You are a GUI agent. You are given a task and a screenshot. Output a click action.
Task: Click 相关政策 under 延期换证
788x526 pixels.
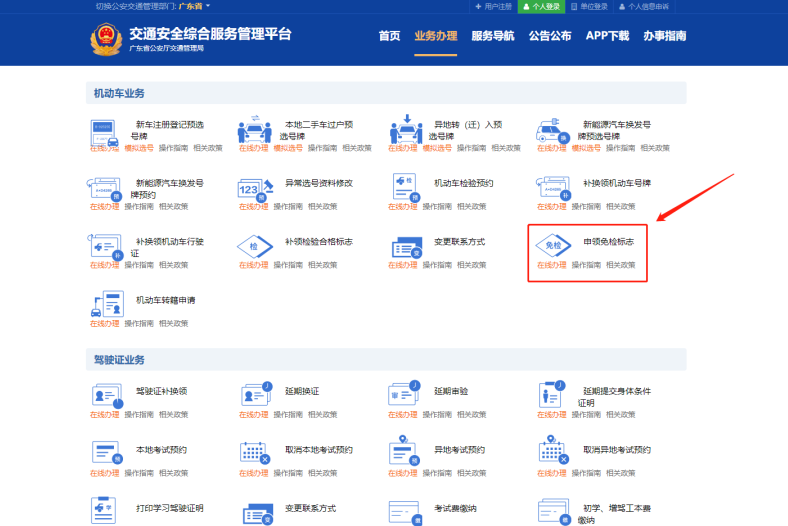(x=323, y=414)
